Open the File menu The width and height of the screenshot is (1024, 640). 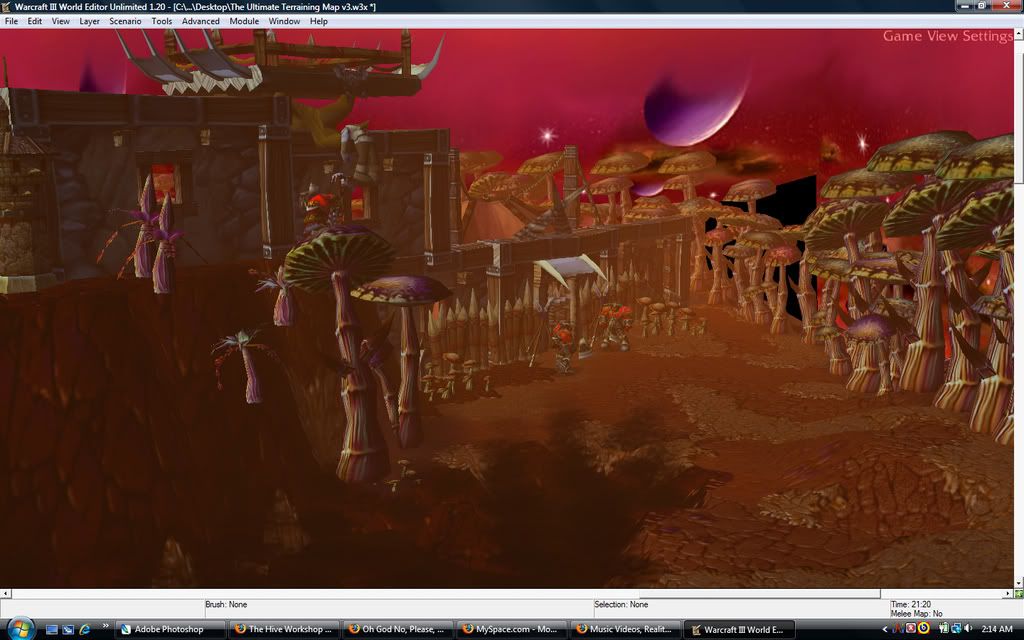[11, 21]
